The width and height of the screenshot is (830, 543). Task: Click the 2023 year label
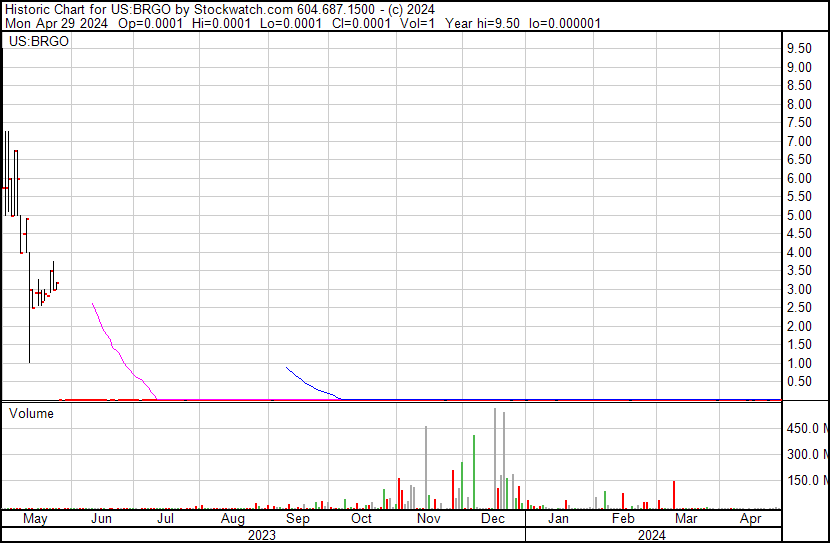[x=262, y=536]
